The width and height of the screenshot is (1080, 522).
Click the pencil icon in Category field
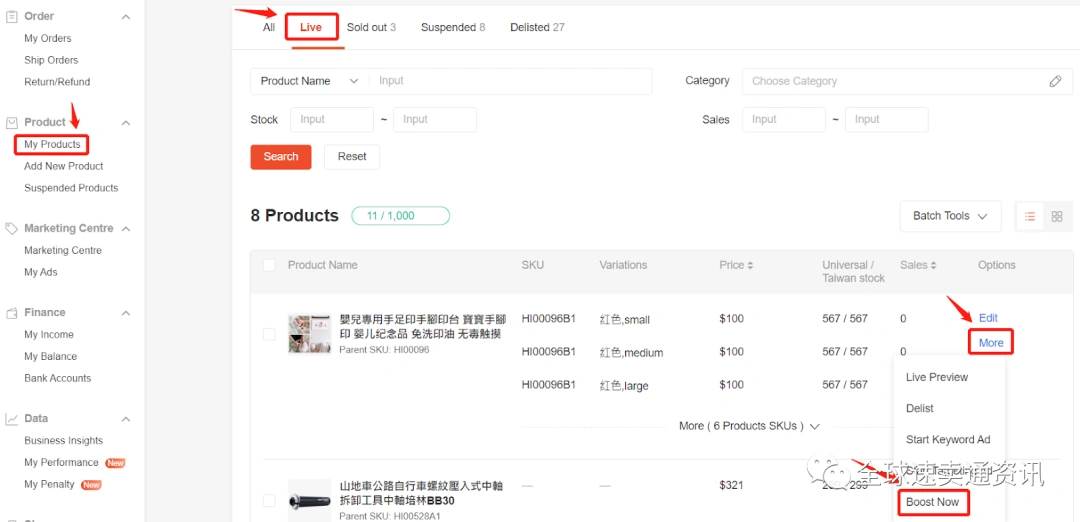pyautogui.click(x=1055, y=81)
